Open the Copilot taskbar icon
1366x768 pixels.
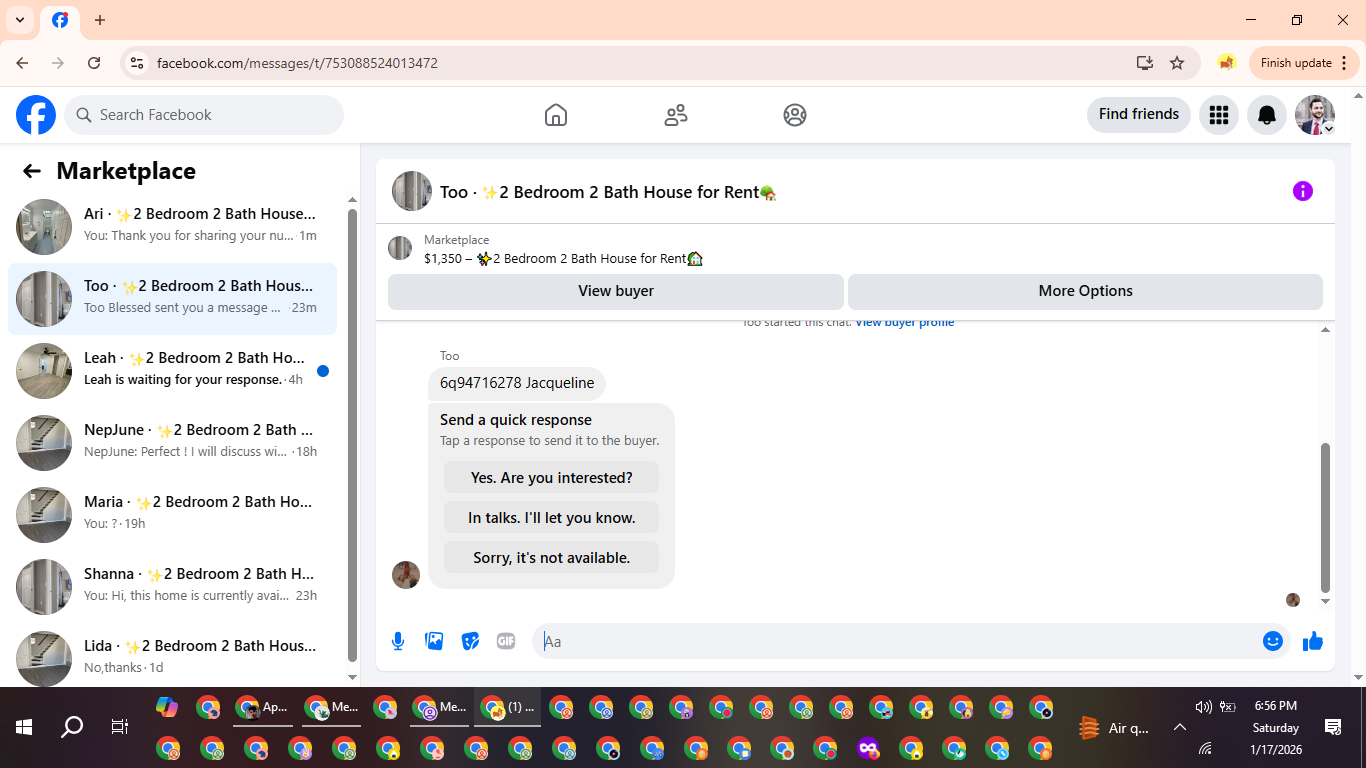(x=167, y=707)
